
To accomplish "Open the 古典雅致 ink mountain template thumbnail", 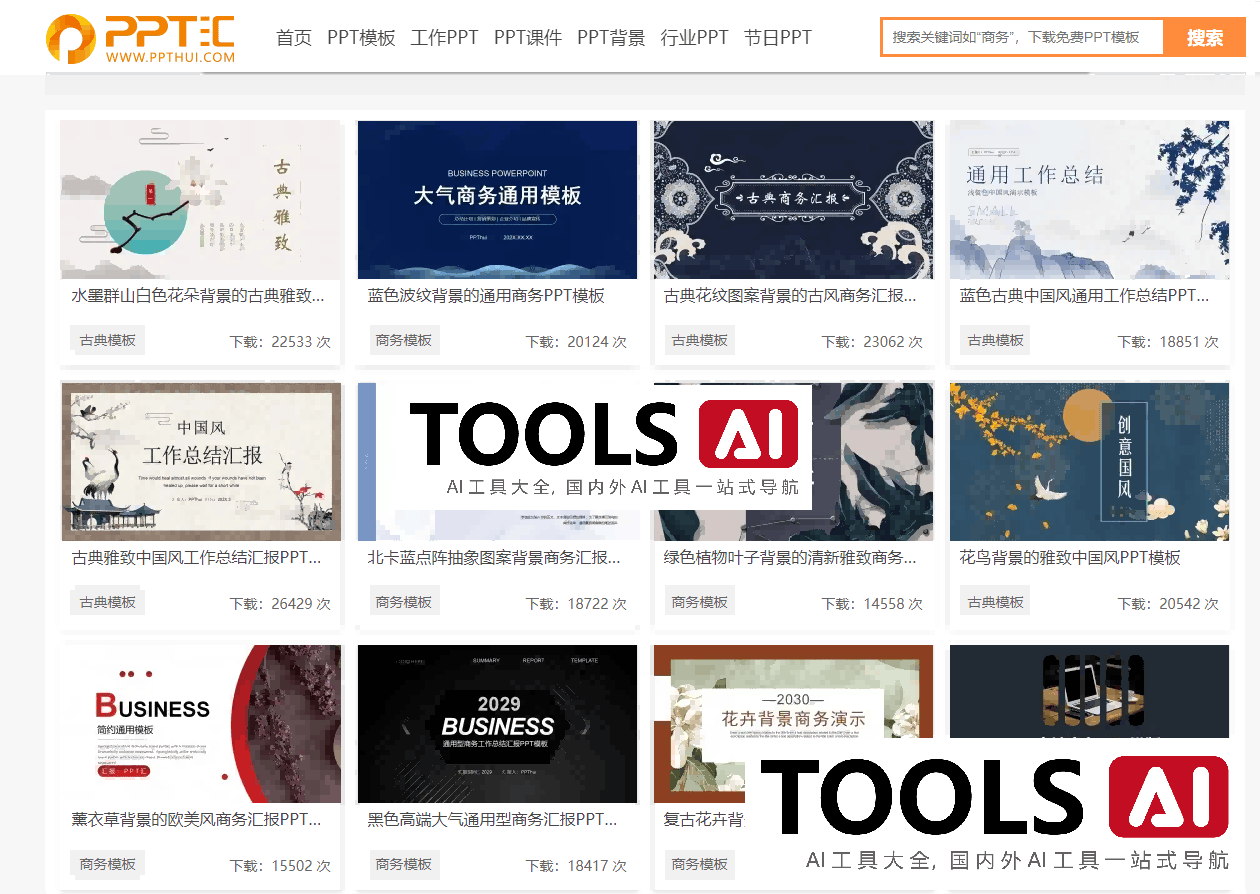I will point(201,200).
